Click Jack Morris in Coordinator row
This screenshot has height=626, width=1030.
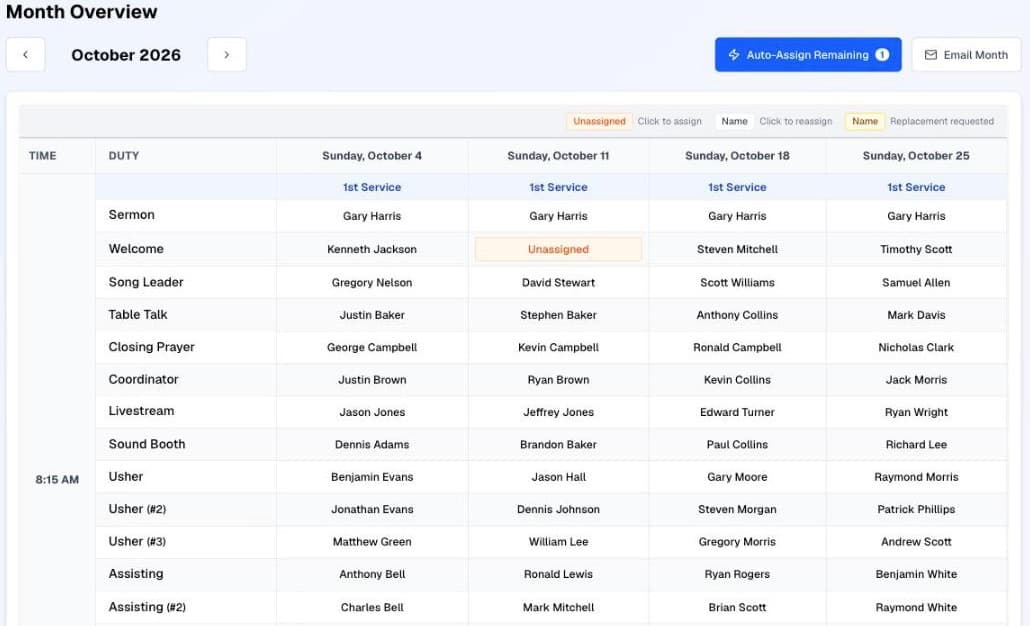916,380
